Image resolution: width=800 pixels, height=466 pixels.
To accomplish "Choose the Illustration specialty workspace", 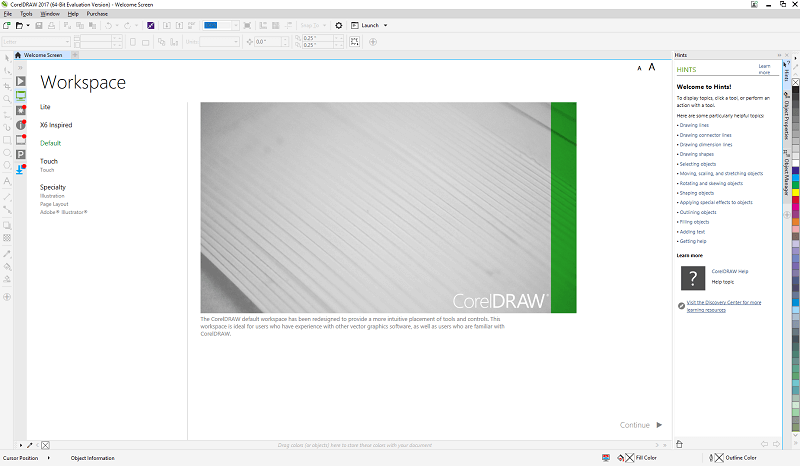I will click(52, 196).
